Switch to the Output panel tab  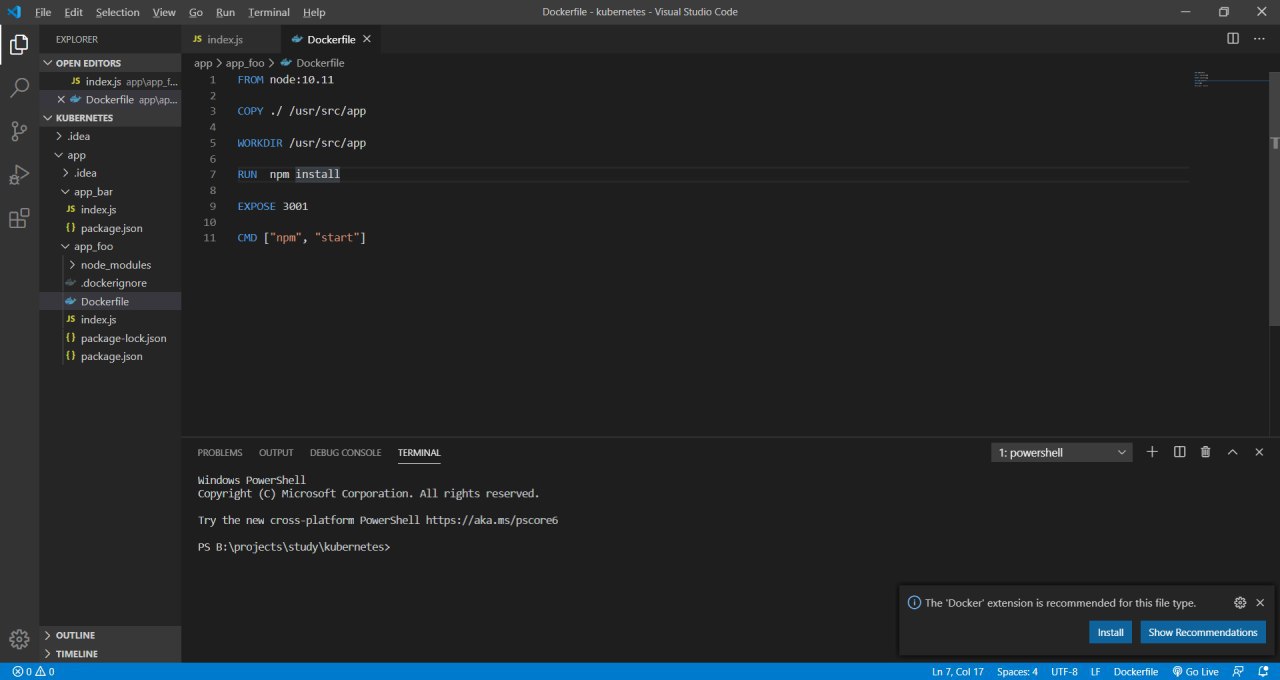(276, 453)
